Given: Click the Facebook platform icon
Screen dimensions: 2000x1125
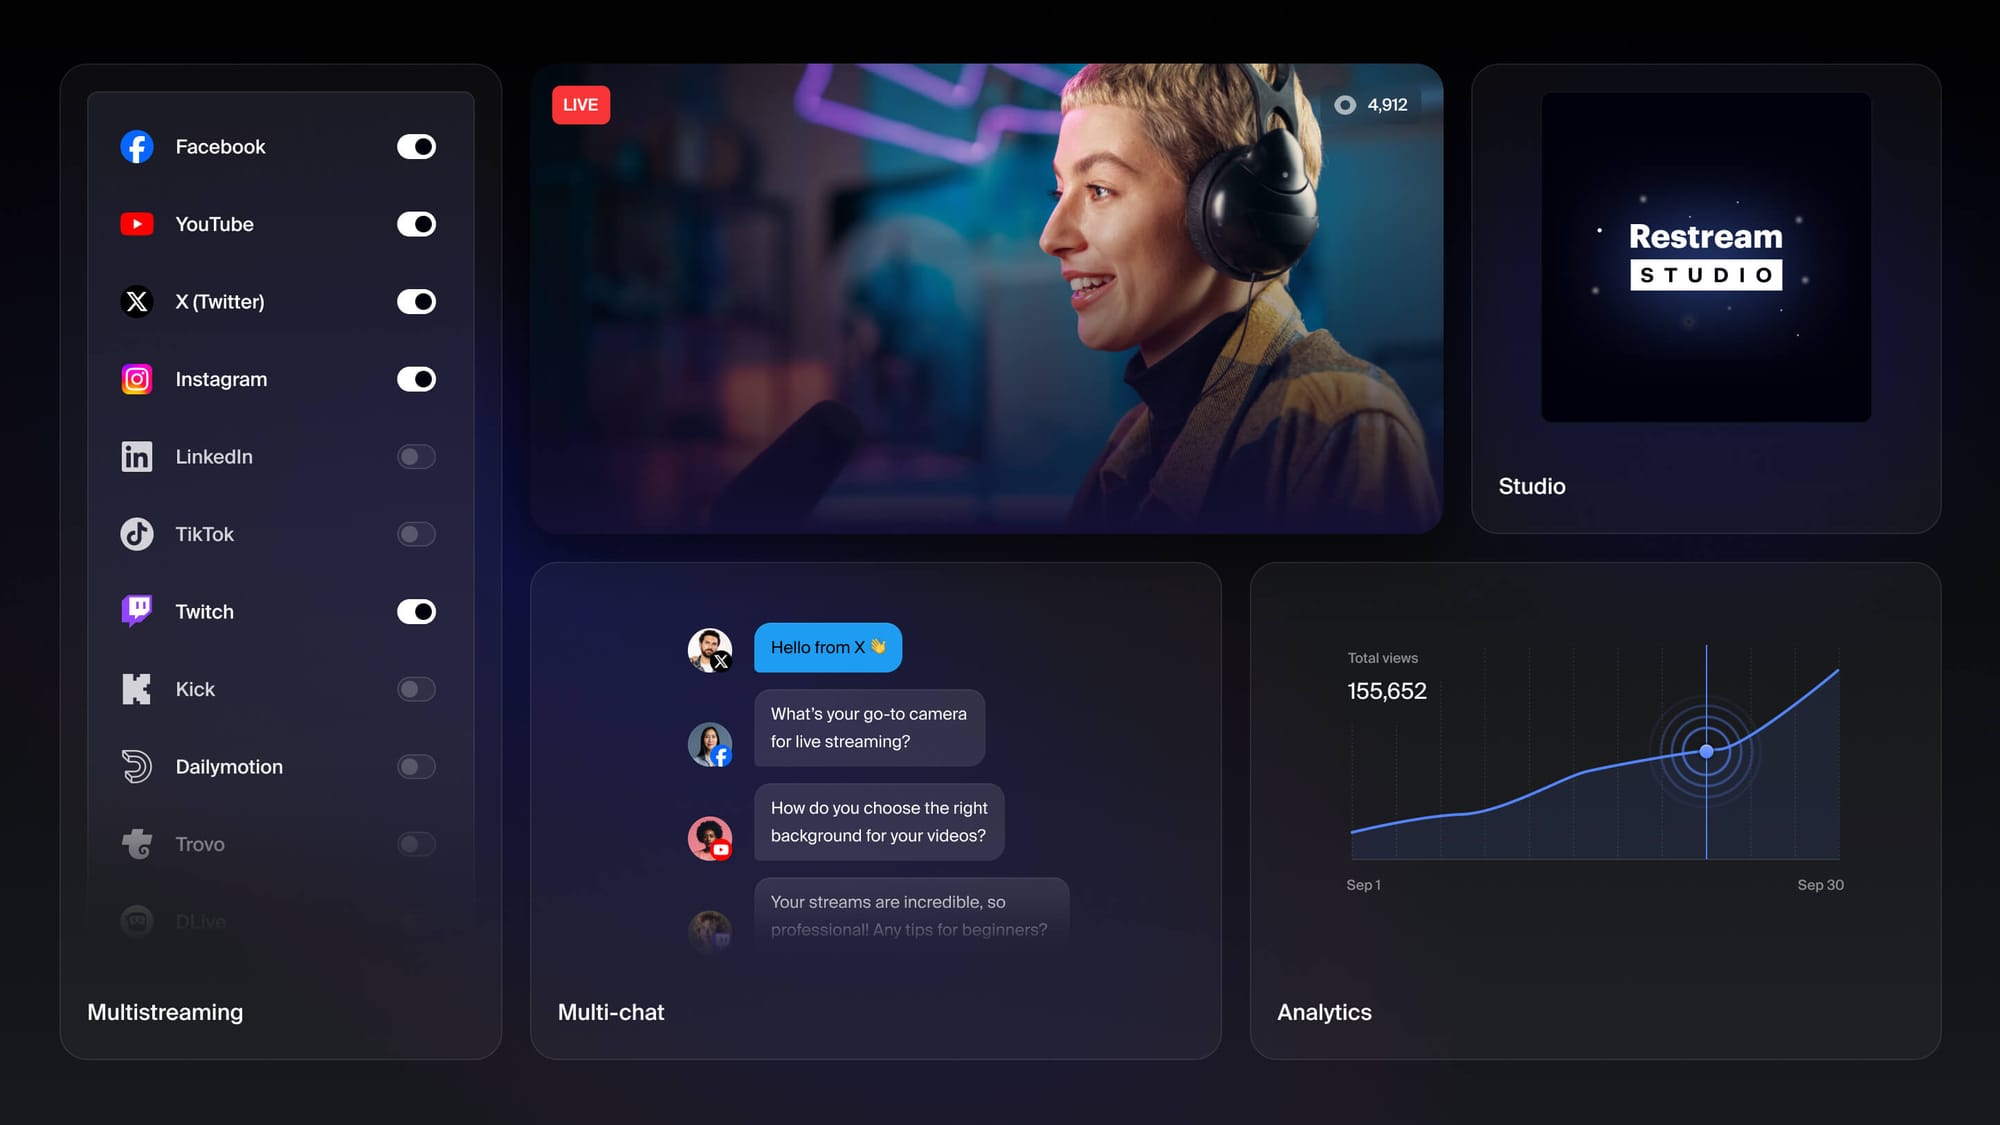Looking at the screenshot, I should [x=136, y=146].
